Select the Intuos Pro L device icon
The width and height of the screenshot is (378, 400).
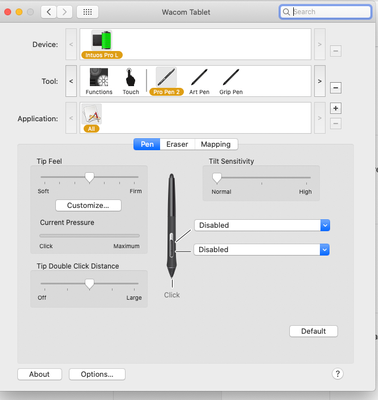pyautogui.click(x=102, y=41)
